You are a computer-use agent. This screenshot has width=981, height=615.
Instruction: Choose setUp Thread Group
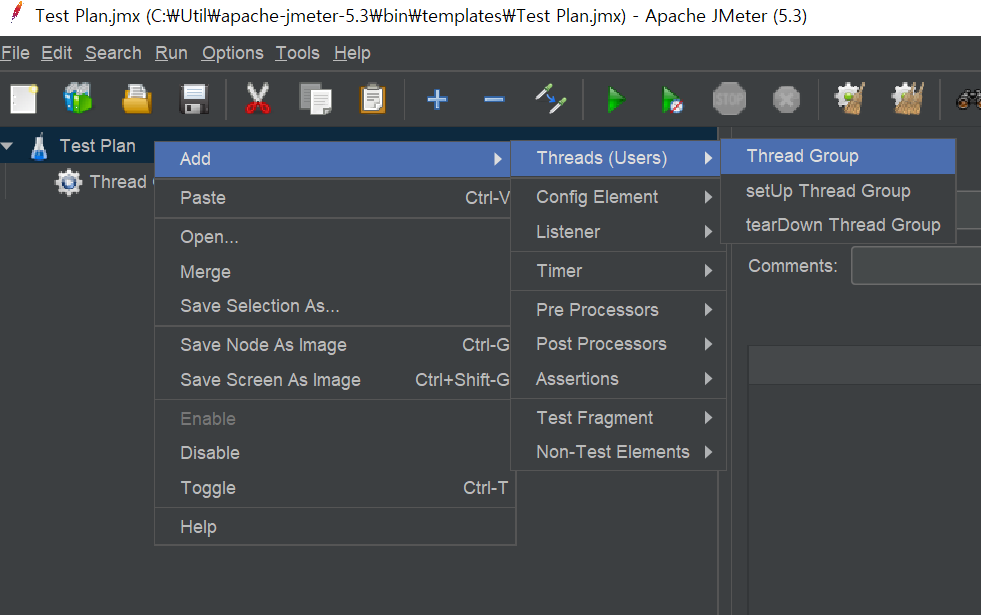tap(838, 191)
